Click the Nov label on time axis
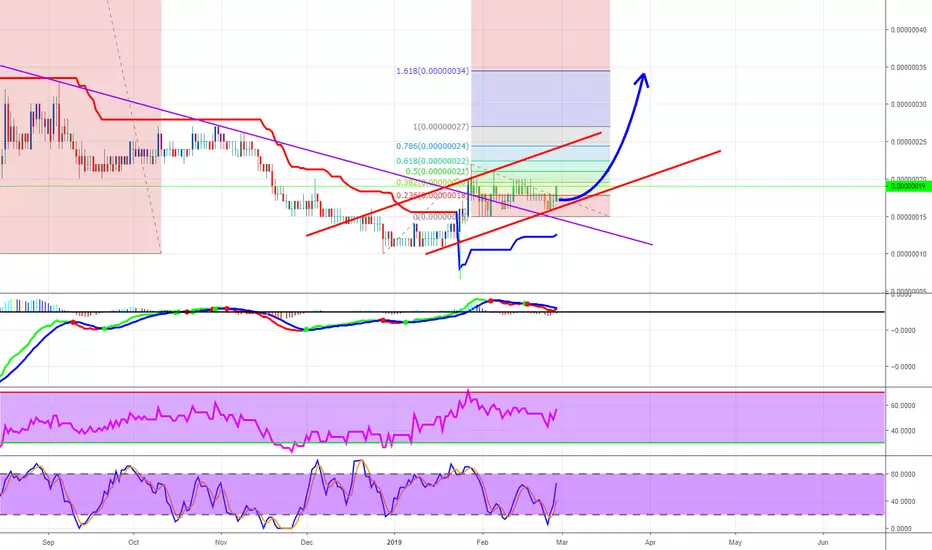Screen dimensions: 932x550 (x=221, y=542)
